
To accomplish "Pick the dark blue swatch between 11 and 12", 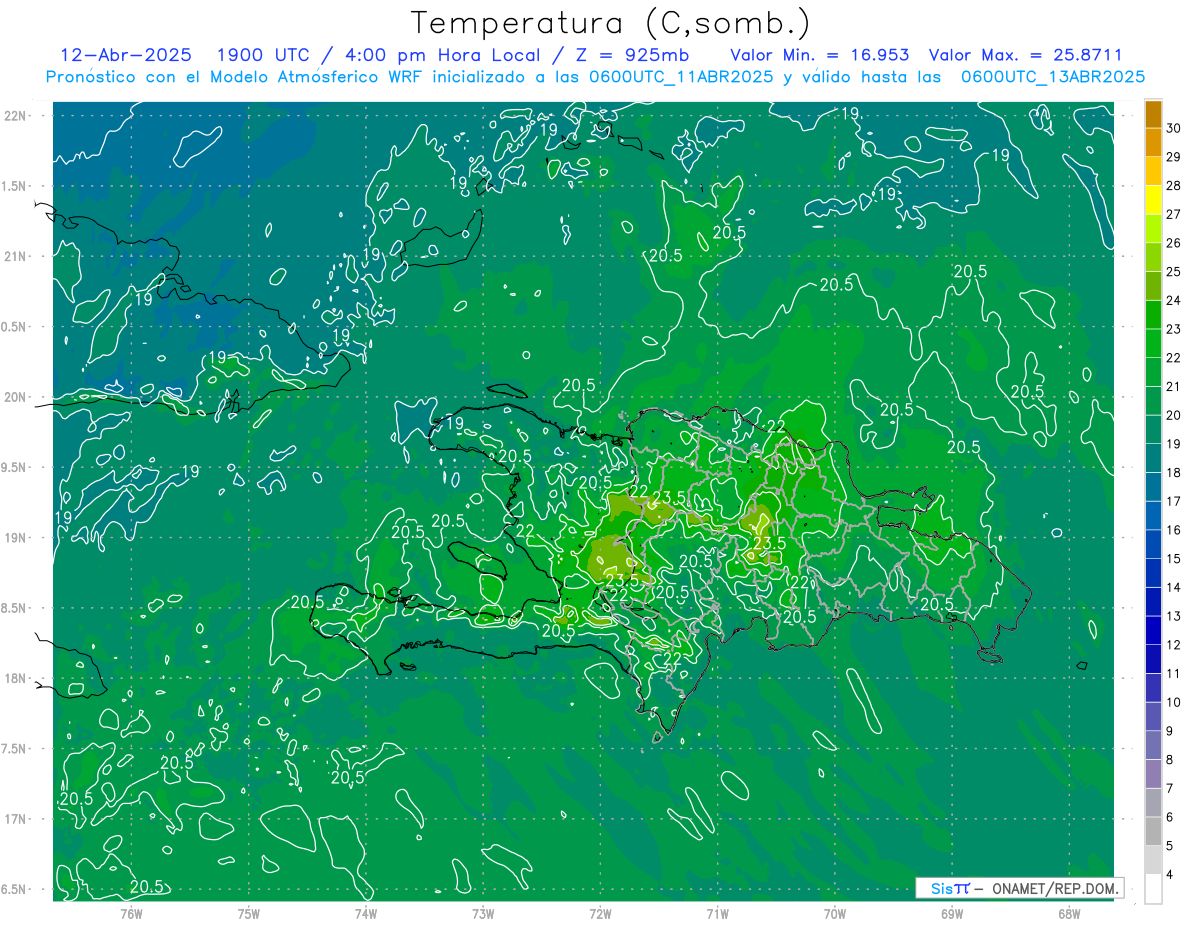I will click(x=1153, y=659).
